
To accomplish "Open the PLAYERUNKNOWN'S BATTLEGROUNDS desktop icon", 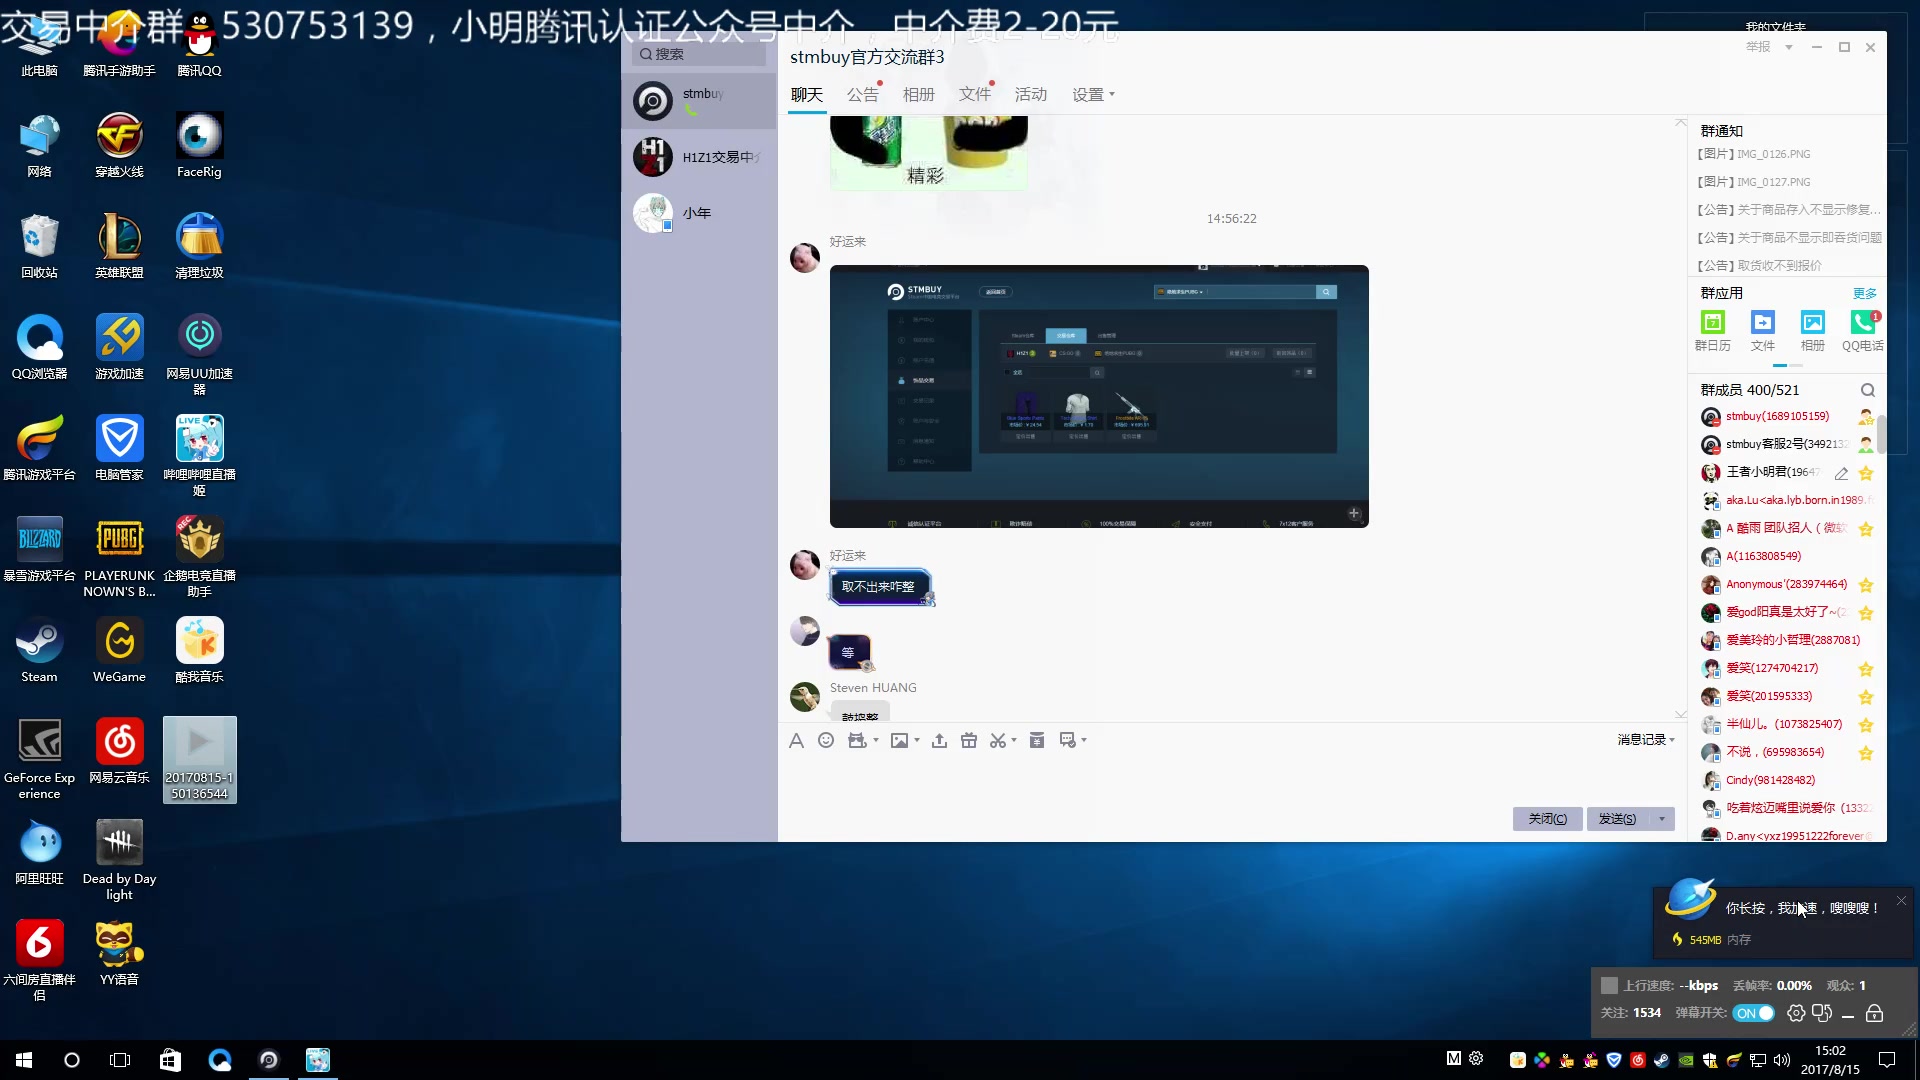I will click(120, 557).
